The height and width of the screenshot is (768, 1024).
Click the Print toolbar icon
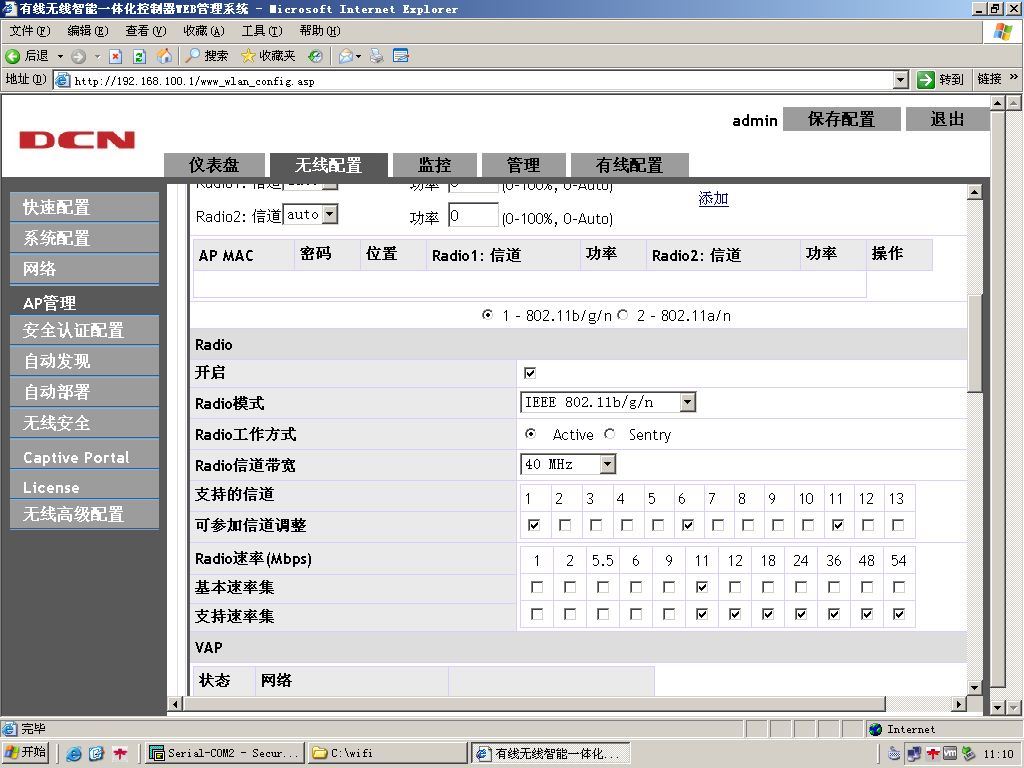(377, 56)
